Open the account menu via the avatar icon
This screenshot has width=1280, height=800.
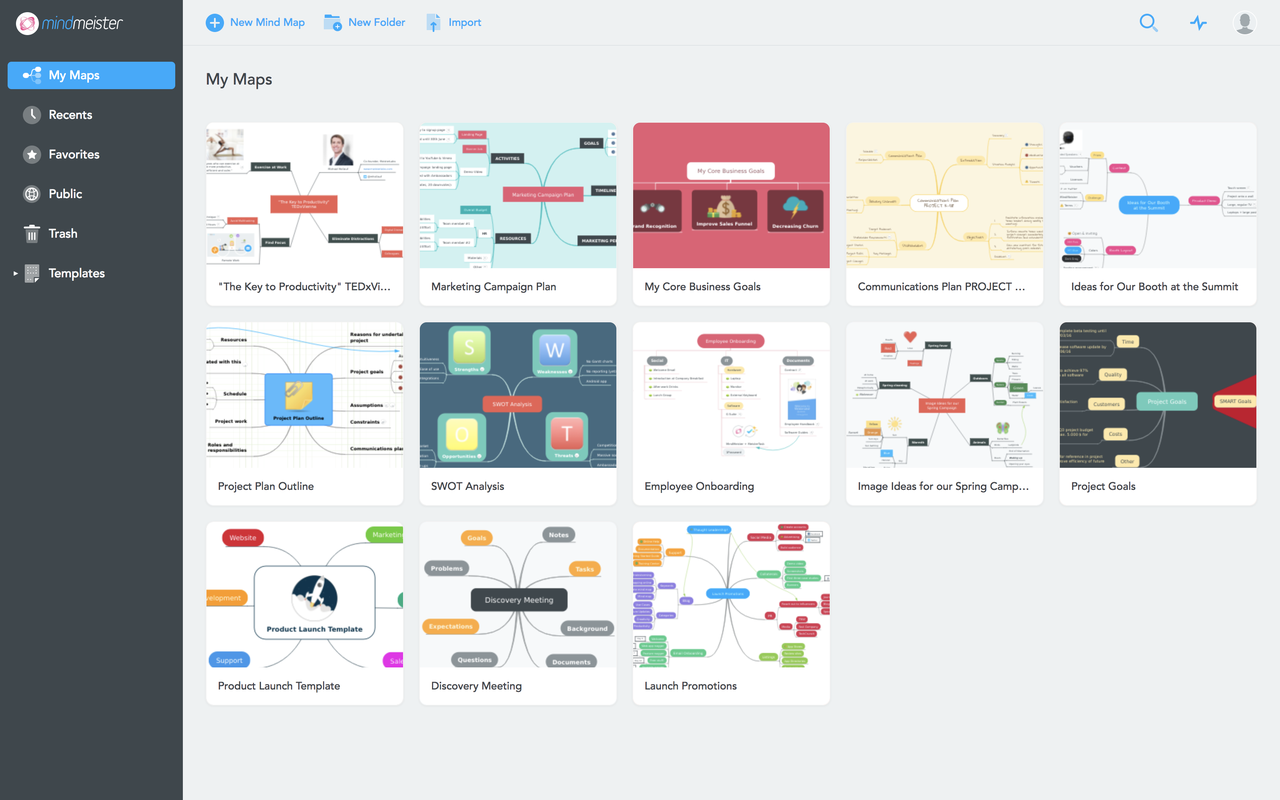pos(1244,22)
